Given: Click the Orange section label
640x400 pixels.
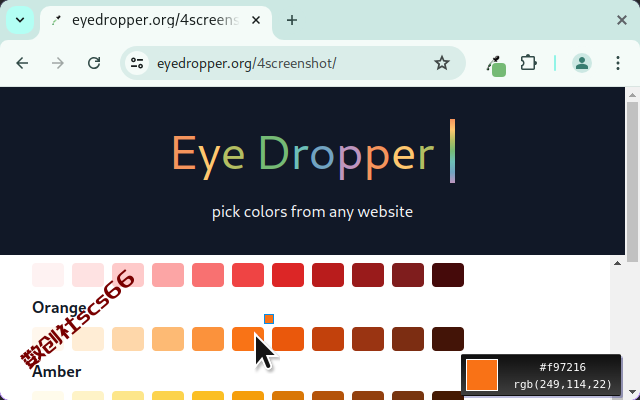Looking at the screenshot, I should point(59,307).
